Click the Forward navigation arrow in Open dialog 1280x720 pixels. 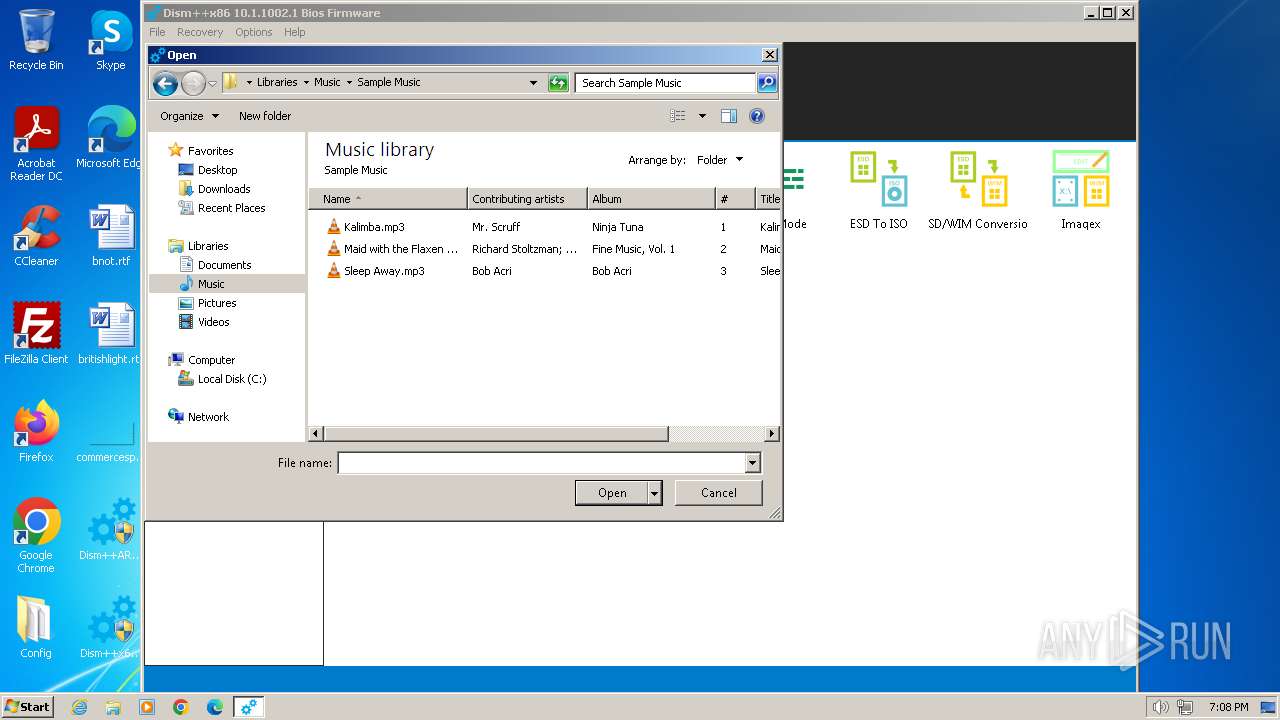[193, 83]
